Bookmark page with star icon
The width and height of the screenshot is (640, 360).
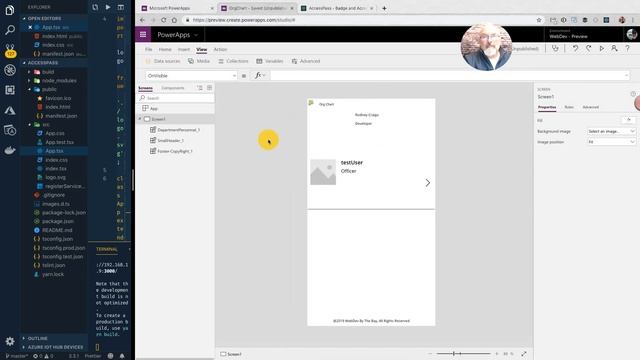[x=539, y=20]
